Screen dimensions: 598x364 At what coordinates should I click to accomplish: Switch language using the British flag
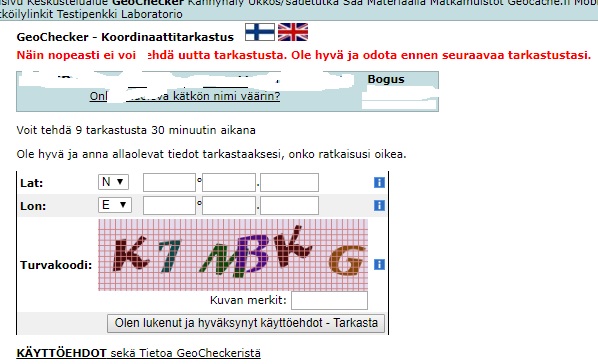click(x=293, y=32)
